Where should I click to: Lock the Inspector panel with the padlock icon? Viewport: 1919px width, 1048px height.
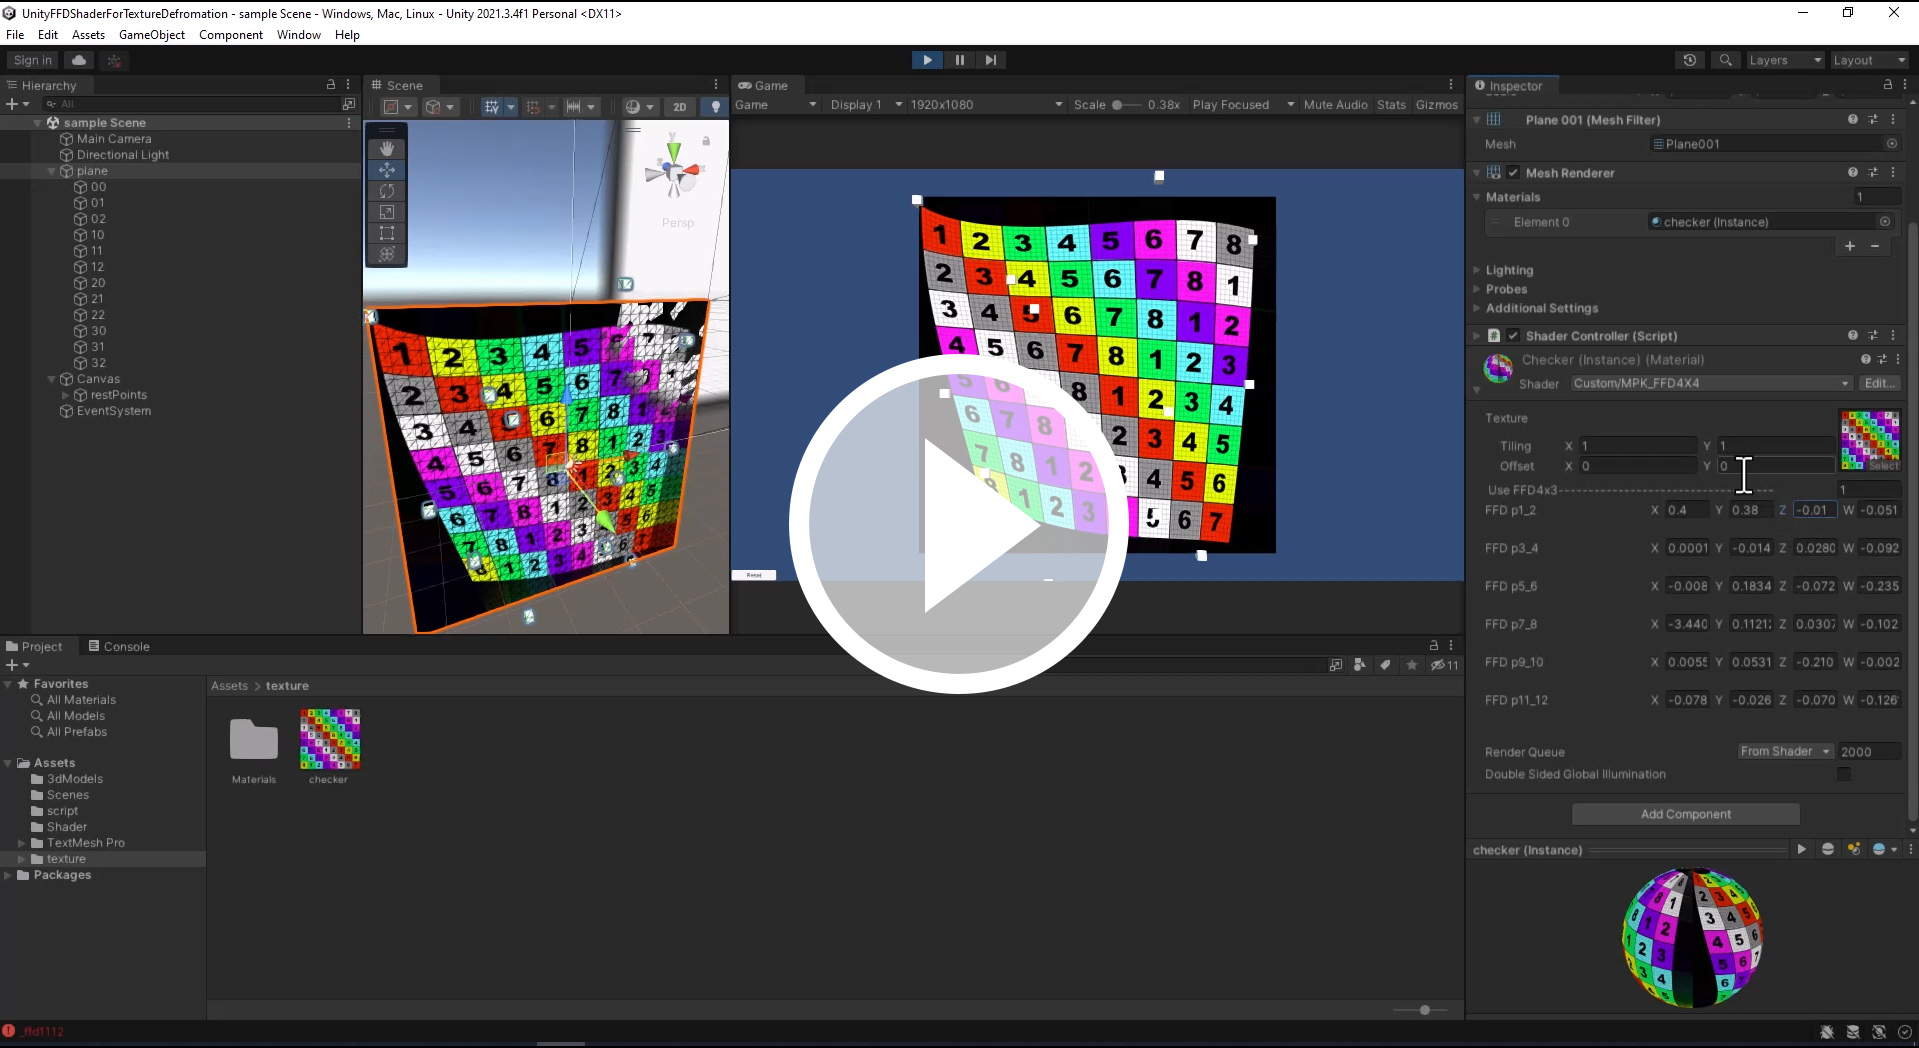(x=1888, y=85)
